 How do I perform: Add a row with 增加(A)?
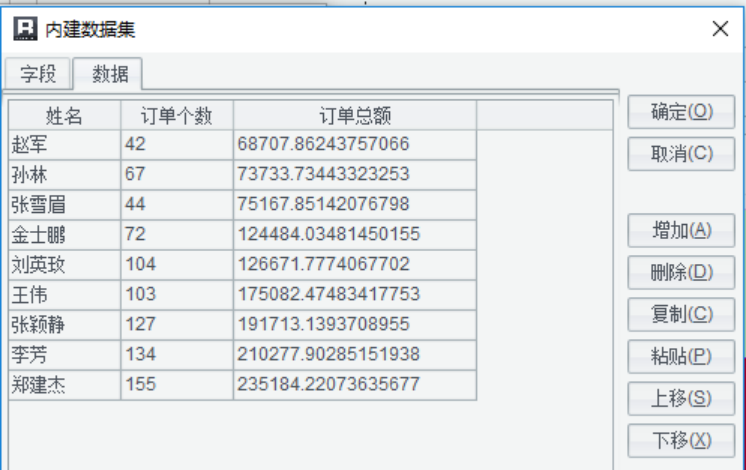pyautogui.click(x=681, y=231)
